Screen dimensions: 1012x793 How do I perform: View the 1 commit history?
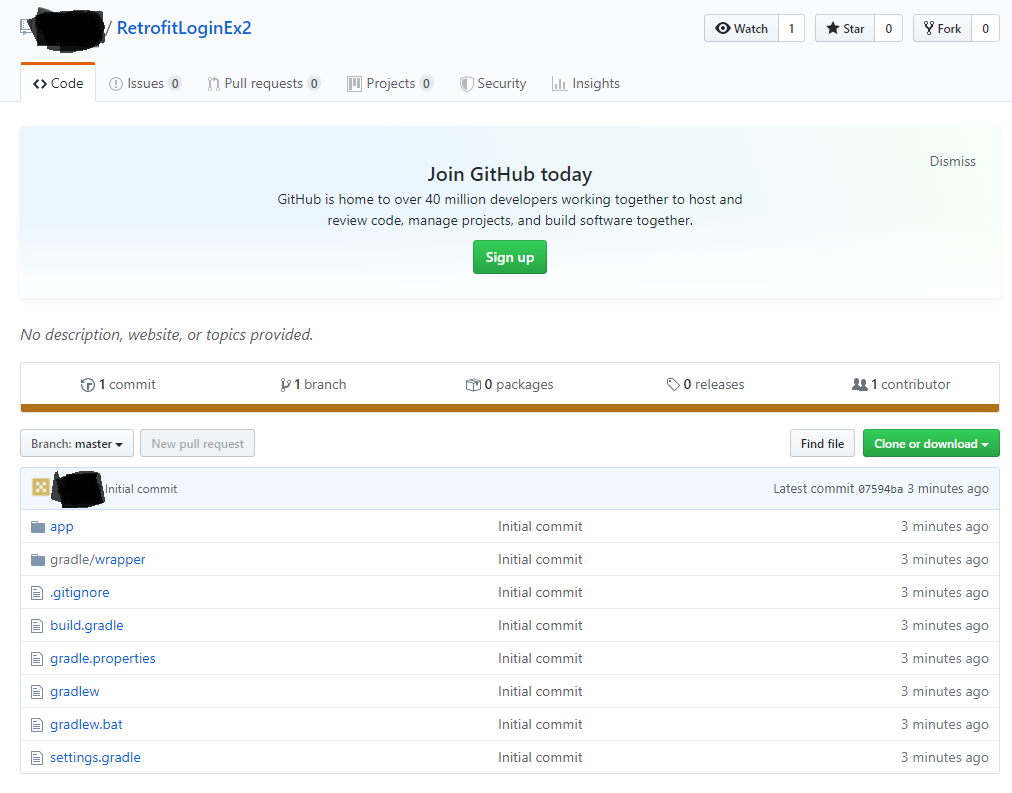(118, 385)
